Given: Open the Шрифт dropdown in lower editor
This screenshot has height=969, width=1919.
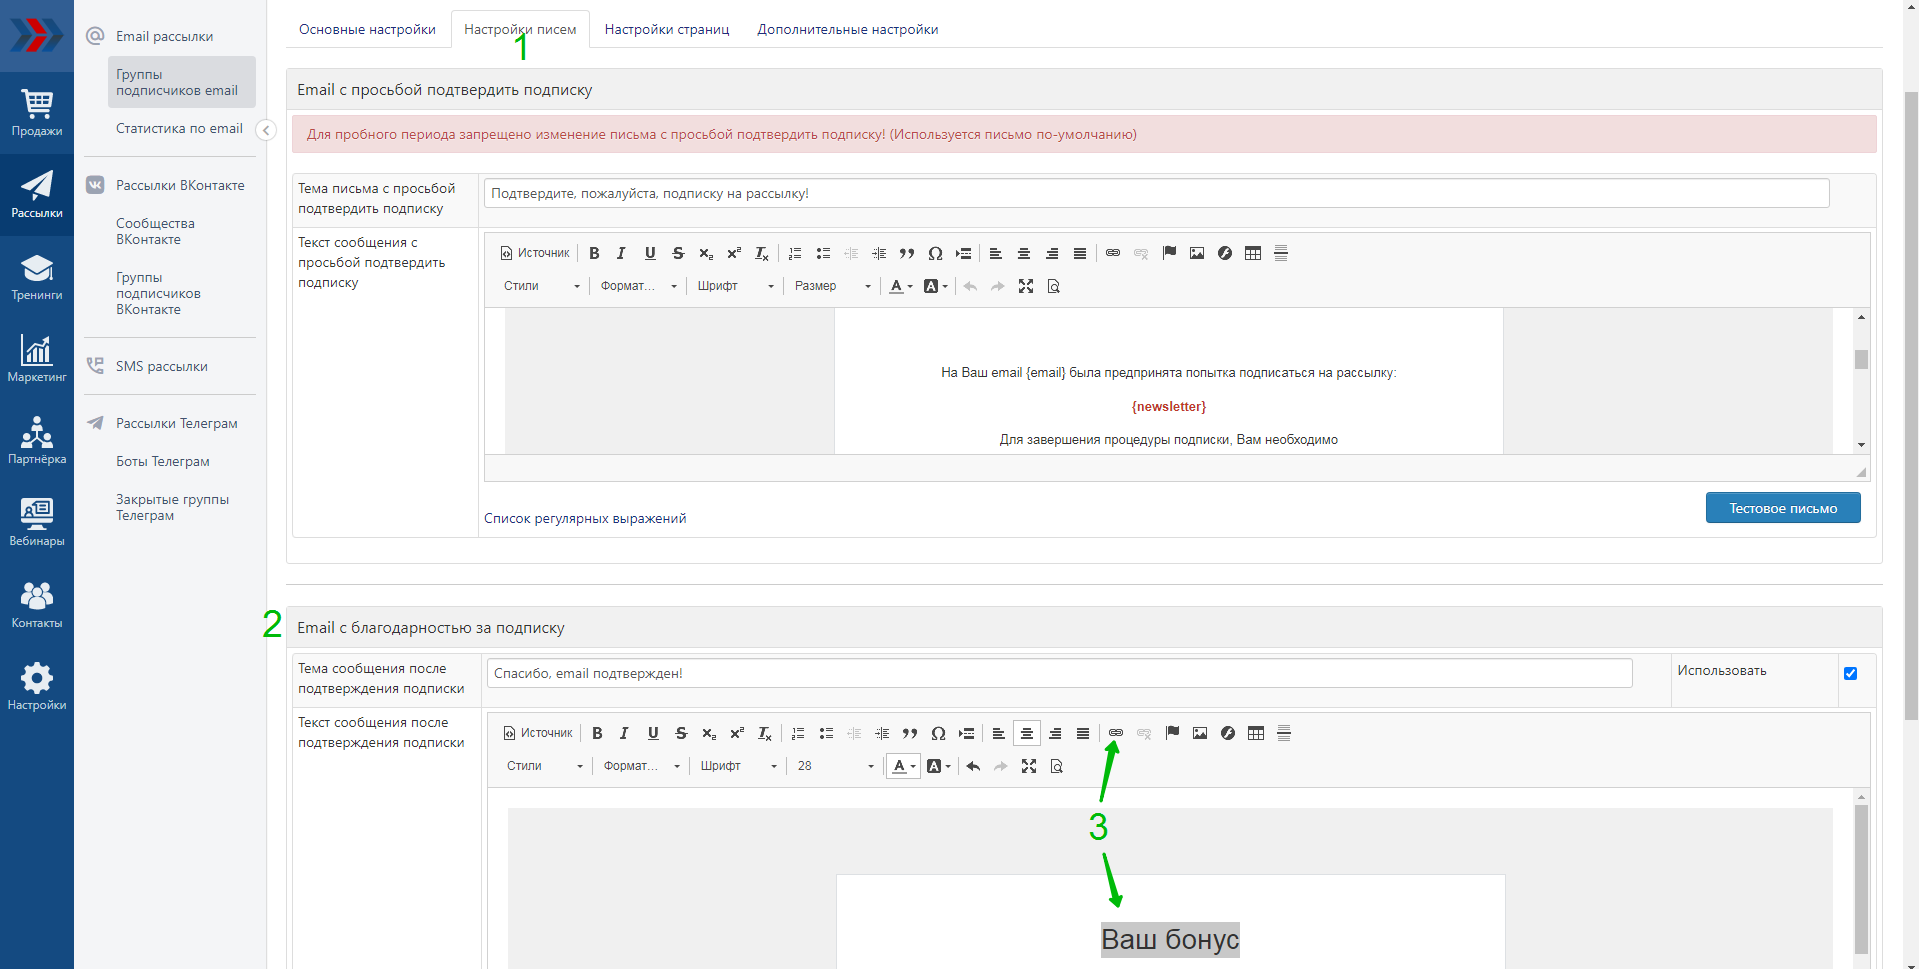Looking at the screenshot, I should tap(738, 766).
